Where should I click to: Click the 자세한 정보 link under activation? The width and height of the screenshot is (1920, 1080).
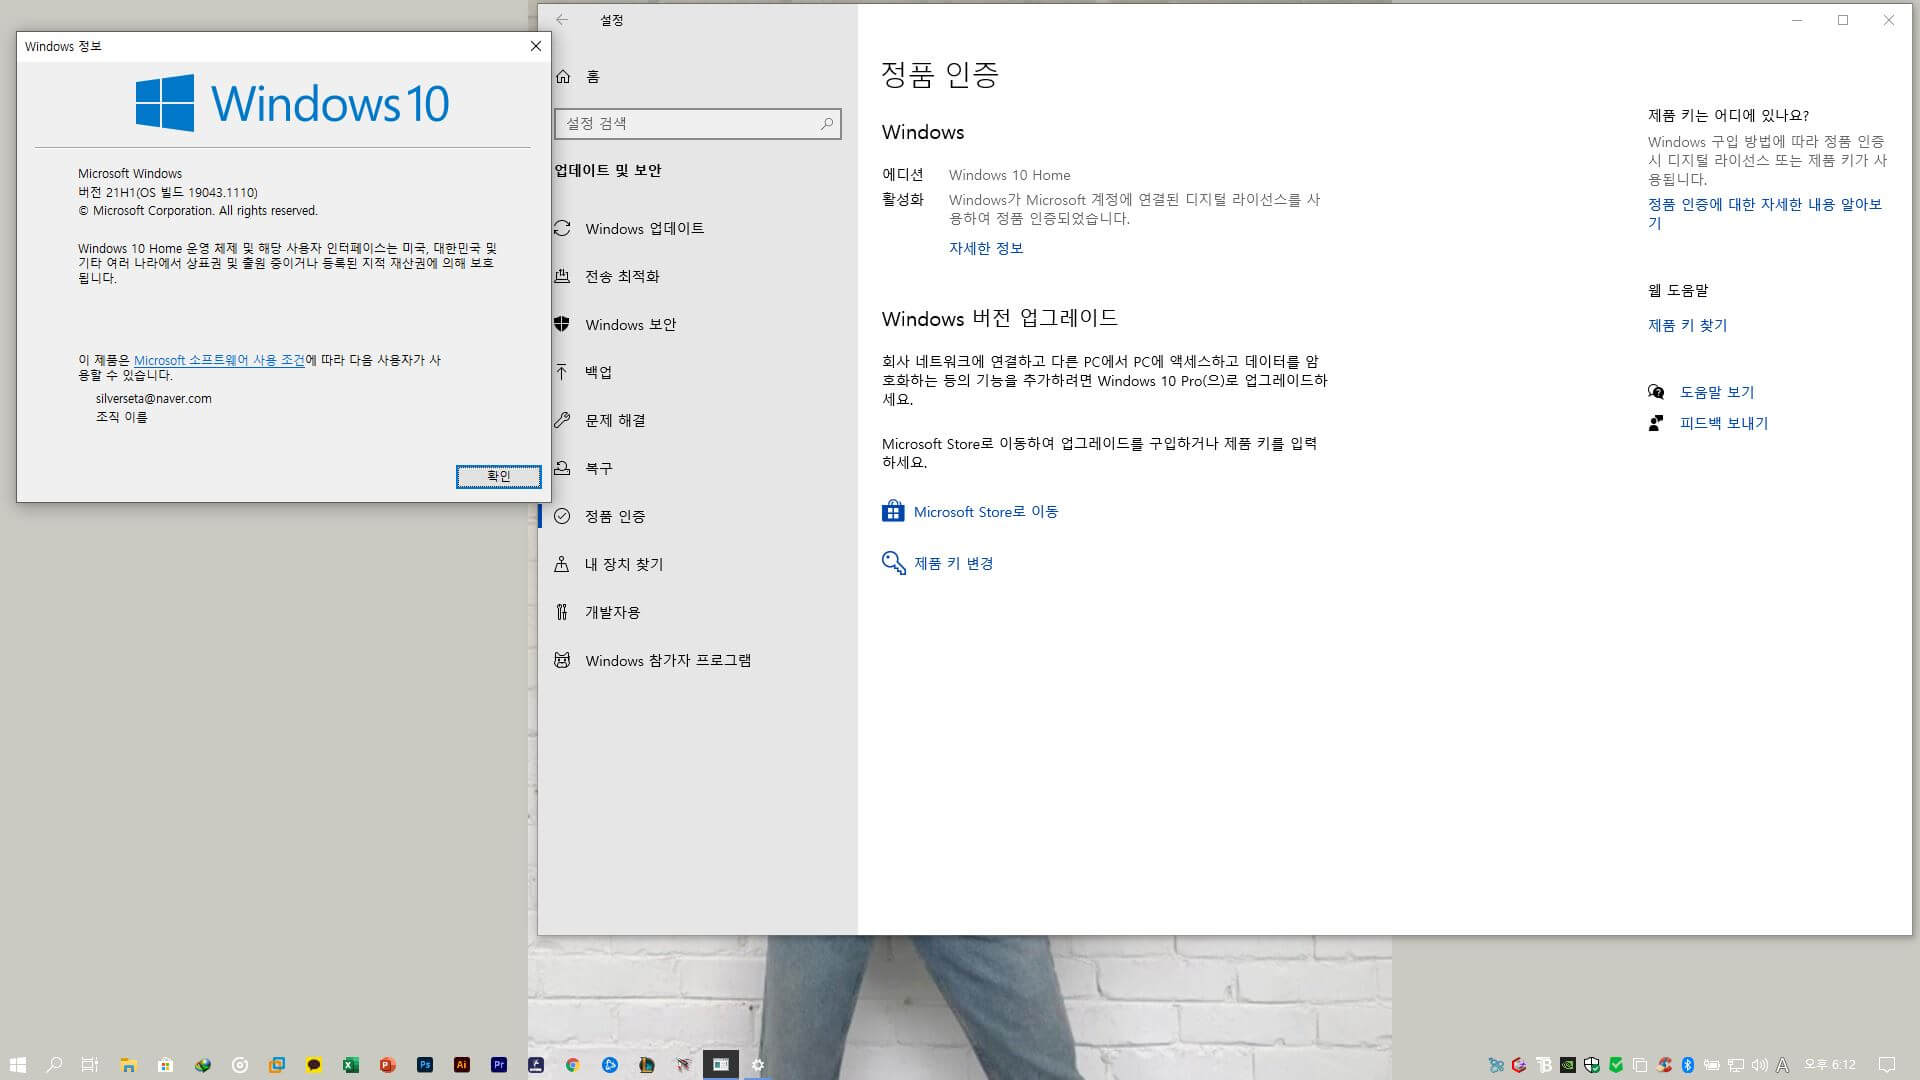click(x=986, y=248)
